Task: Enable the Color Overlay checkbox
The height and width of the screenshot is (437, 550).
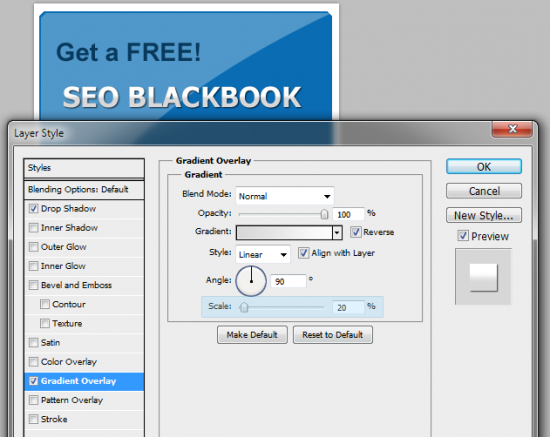Action: (x=33, y=362)
